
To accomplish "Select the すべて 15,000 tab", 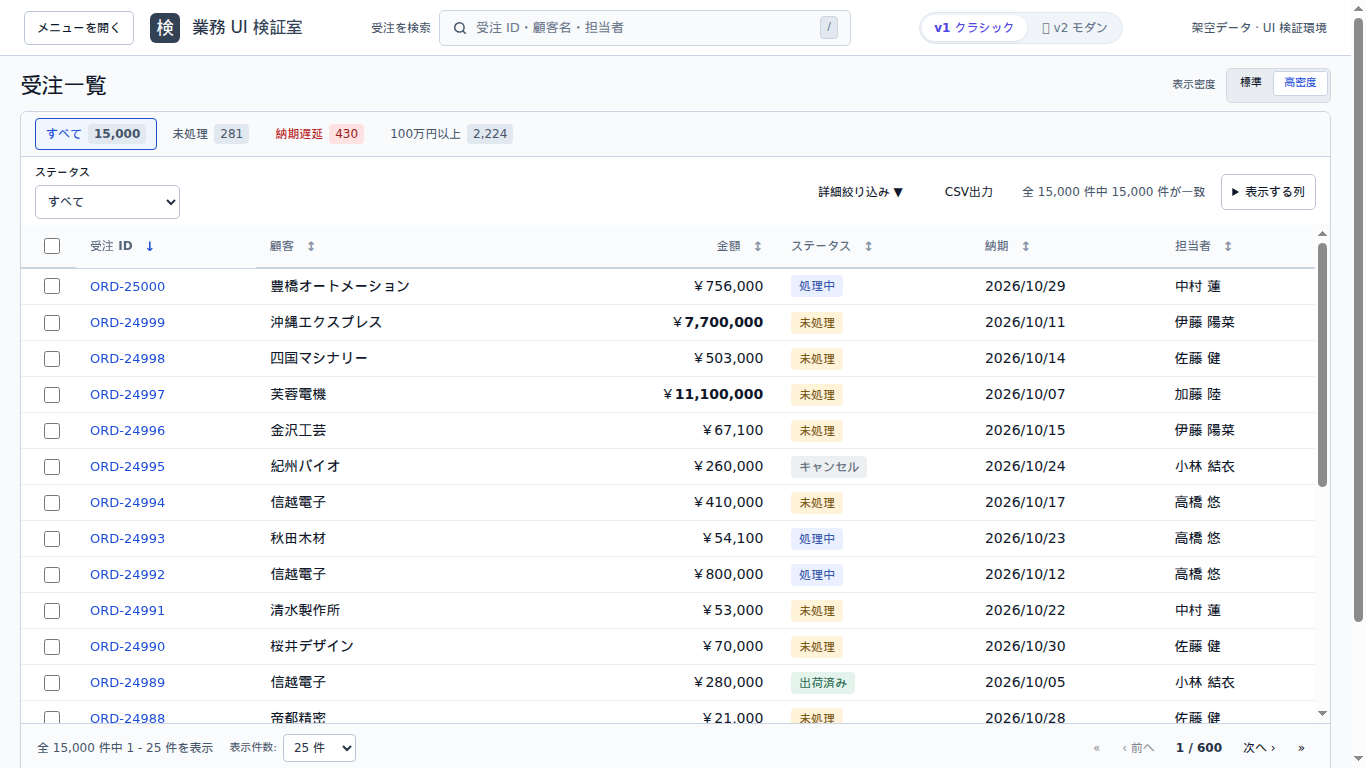I will (96, 134).
